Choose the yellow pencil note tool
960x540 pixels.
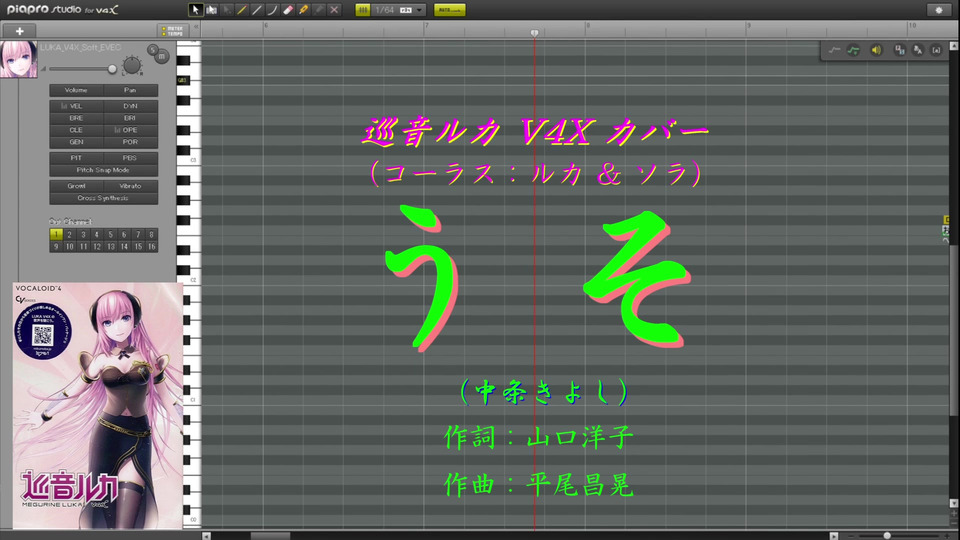[242, 10]
